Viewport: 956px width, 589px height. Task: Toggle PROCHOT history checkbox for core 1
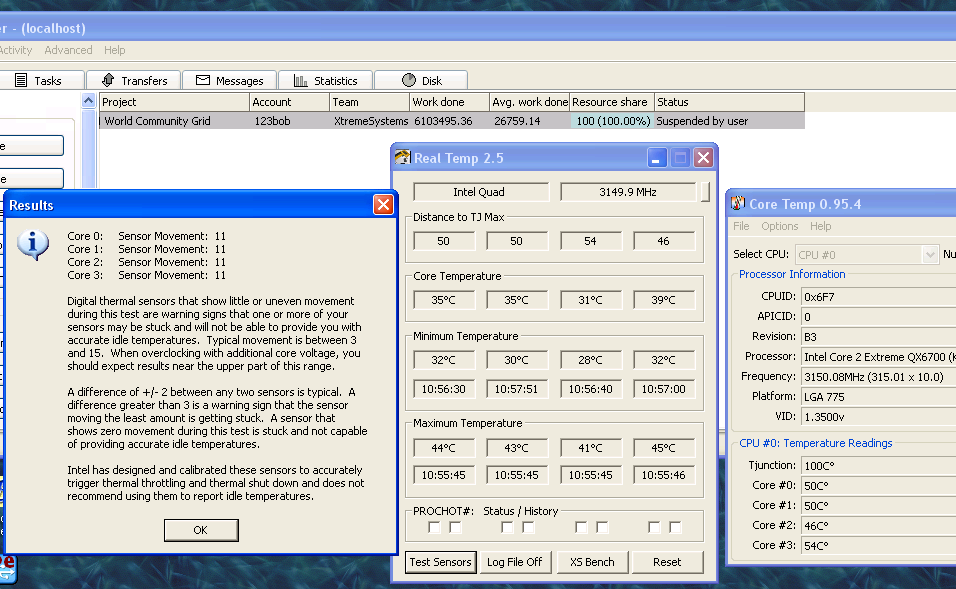pos(529,527)
